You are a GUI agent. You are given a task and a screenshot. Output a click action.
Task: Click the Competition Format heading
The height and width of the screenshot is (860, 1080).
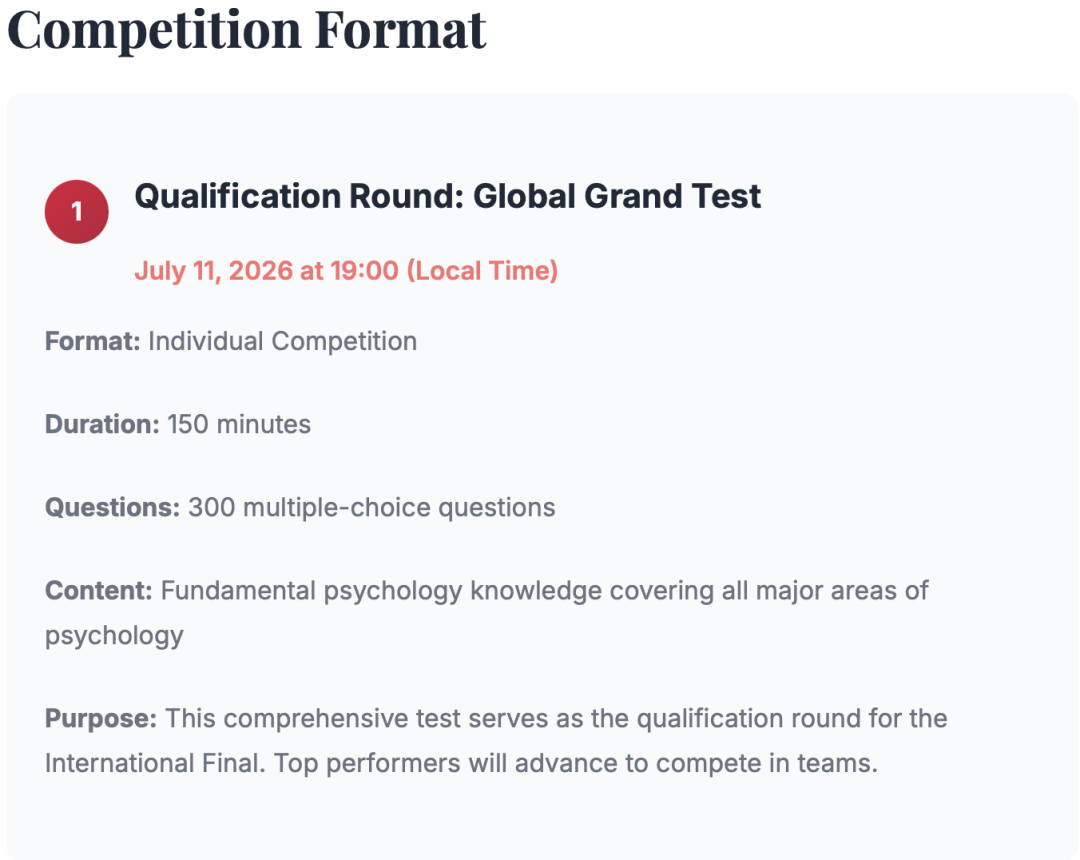coord(247,31)
